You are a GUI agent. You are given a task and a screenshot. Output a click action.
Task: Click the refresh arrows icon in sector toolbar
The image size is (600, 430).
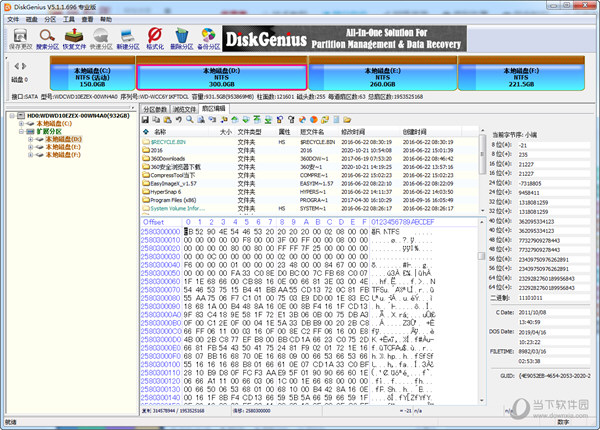pyautogui.click(x=325, y=120)
